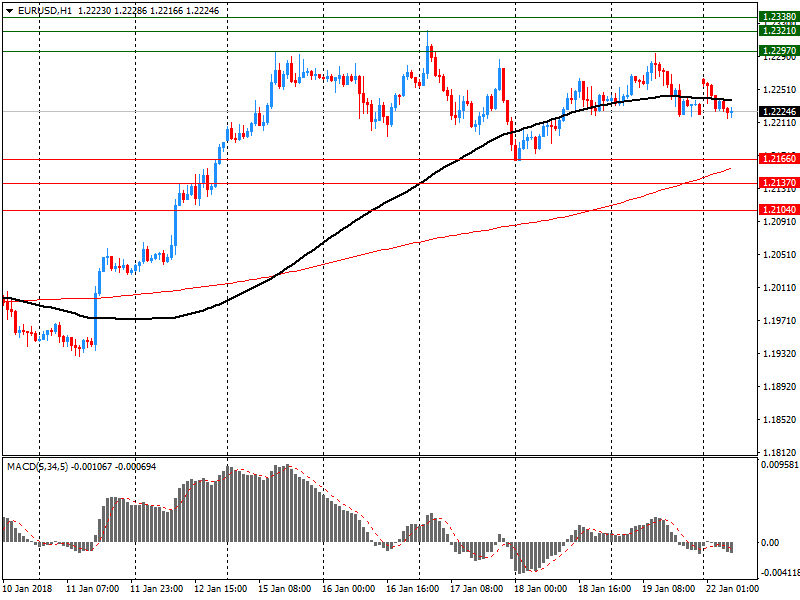Click the 1.18920 price scale value
The height and width of the screenshot is (600, 800).
pos(780,387)
